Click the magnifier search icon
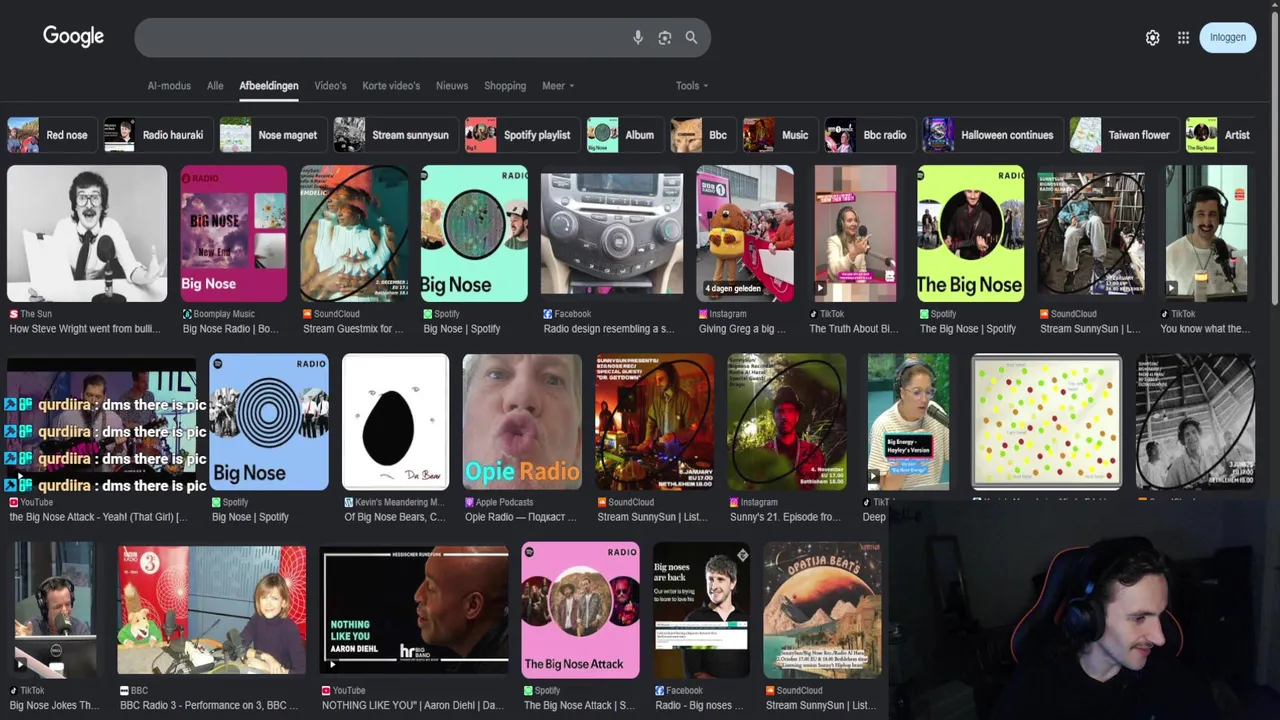1280x720 pixels. point(691,37)
